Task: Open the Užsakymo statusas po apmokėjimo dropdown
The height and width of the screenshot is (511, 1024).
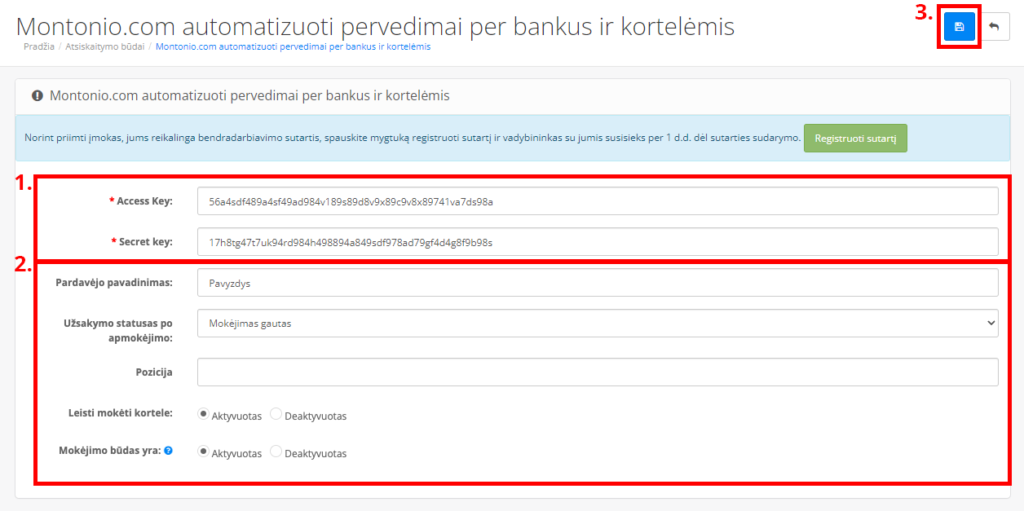Action: (598, 323)
